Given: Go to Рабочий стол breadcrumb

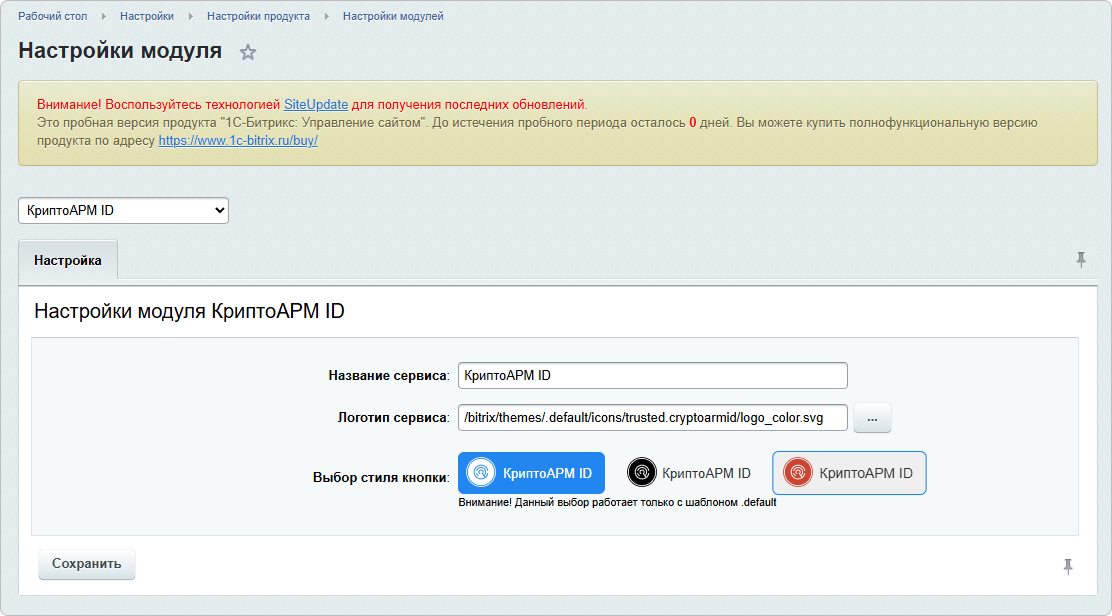Looking at the screenshot, I should (52, 16).
